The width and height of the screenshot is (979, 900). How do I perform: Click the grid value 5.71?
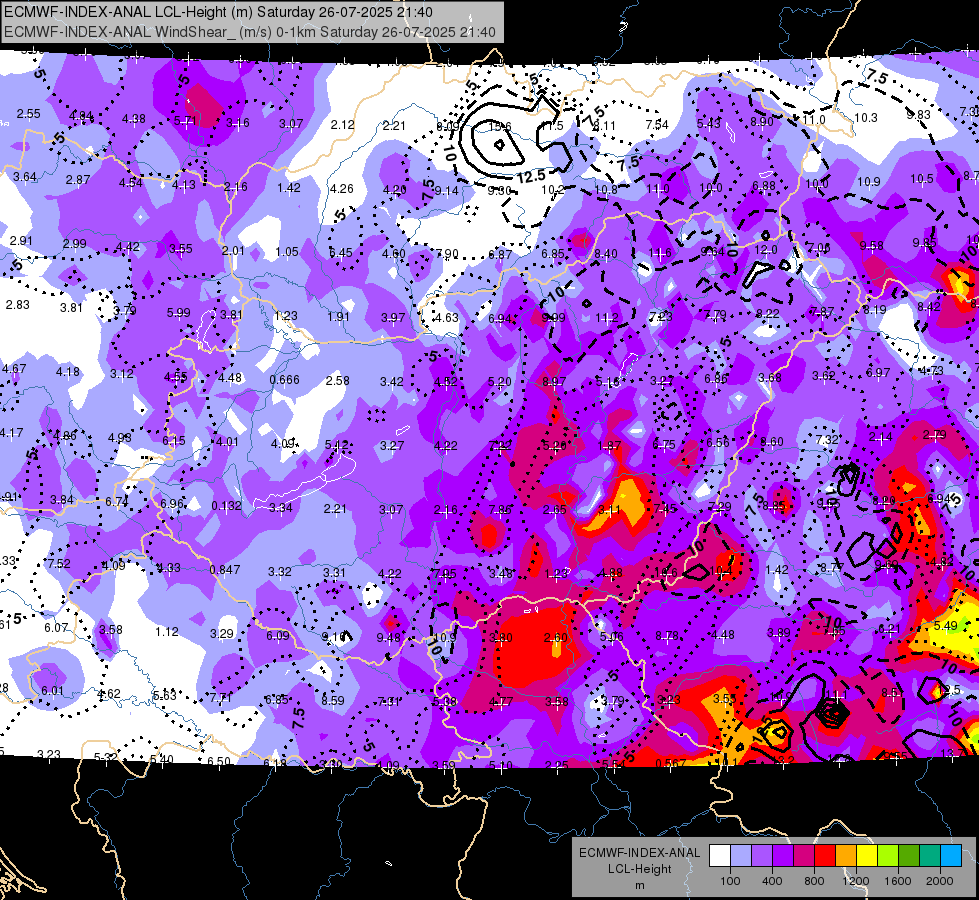185,121
